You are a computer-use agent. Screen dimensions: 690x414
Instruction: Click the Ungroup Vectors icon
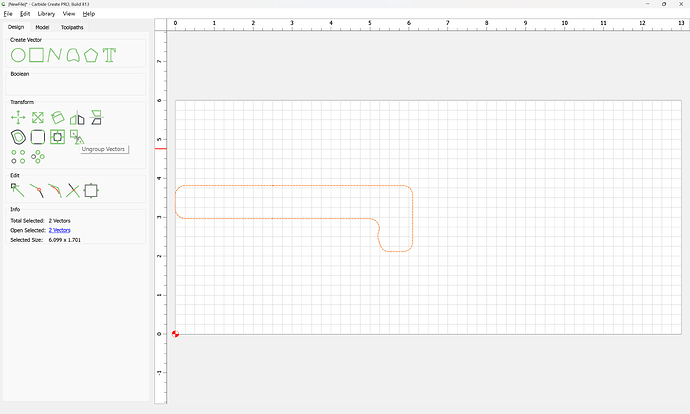coord(77,137)
